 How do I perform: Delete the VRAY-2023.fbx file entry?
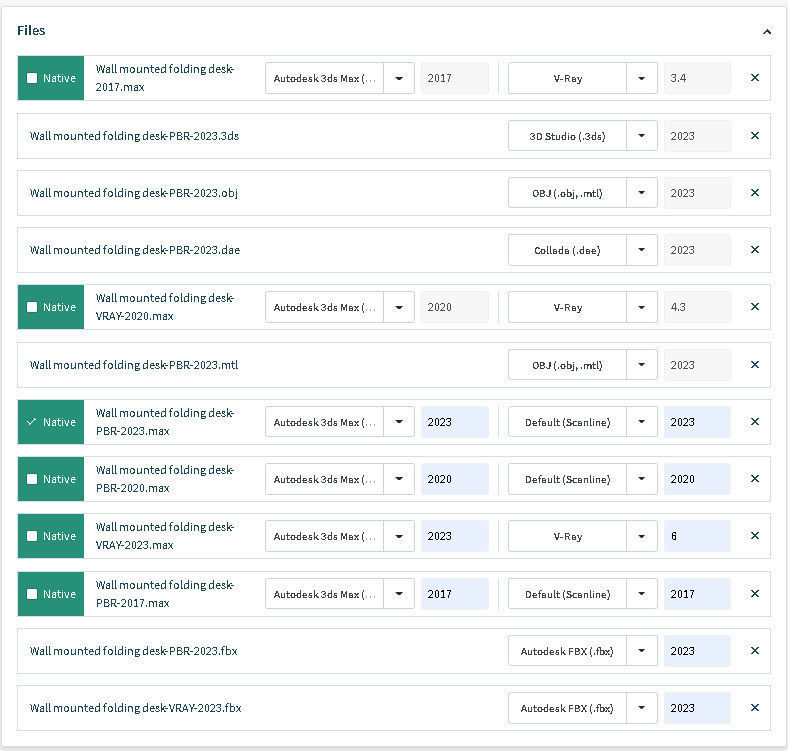[x=754, y=708]
